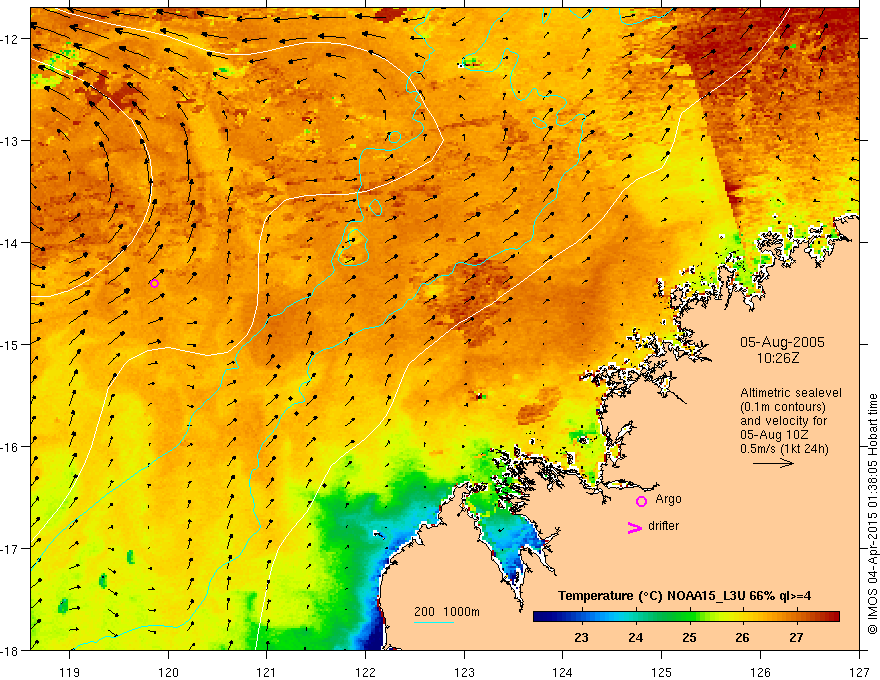This screenshot has height=680, width=880.
Task: Click the 0.5m/s velocity scale arrow
Action: point(773,463)
